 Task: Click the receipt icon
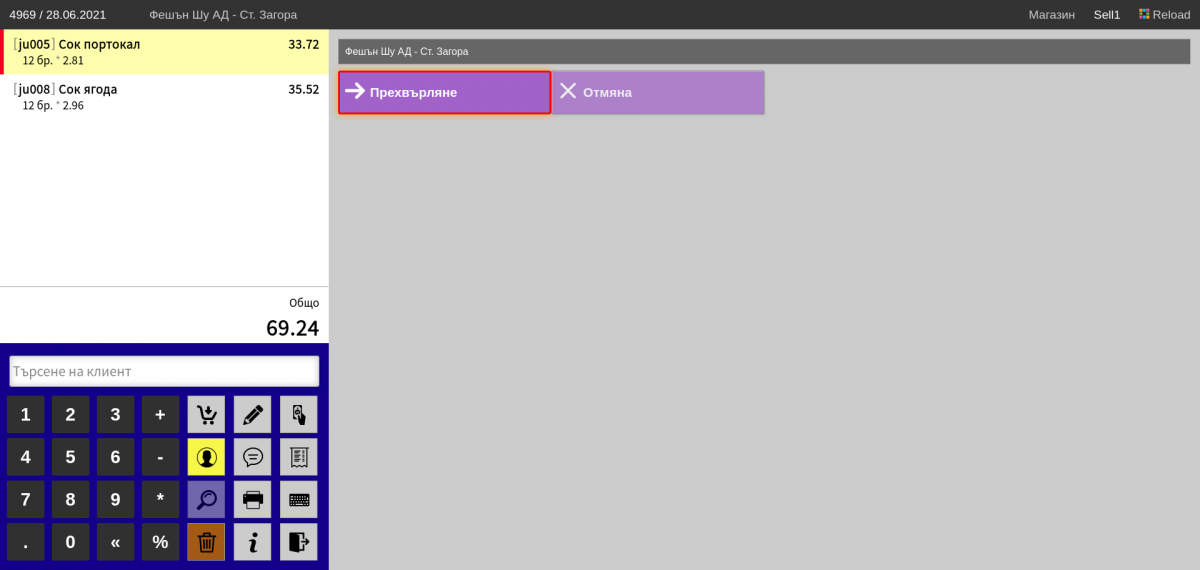[299, 457]
